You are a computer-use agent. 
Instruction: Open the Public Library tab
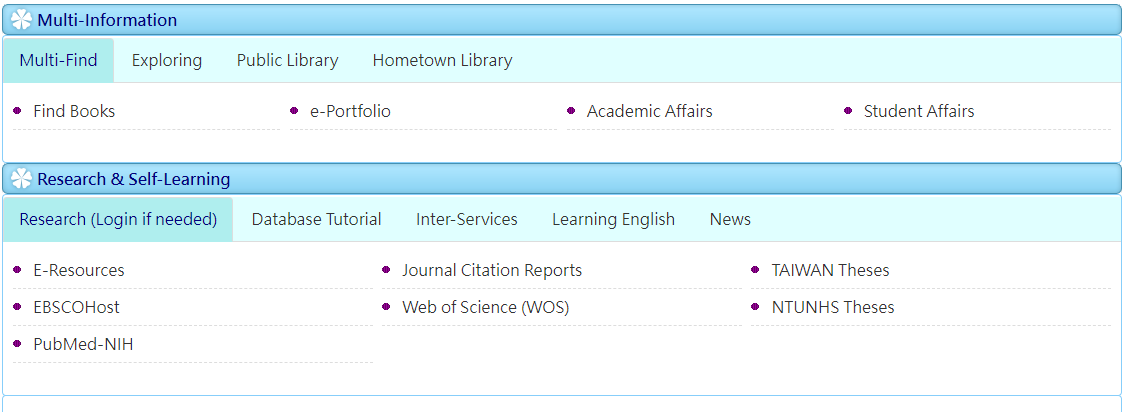[287, 61]
